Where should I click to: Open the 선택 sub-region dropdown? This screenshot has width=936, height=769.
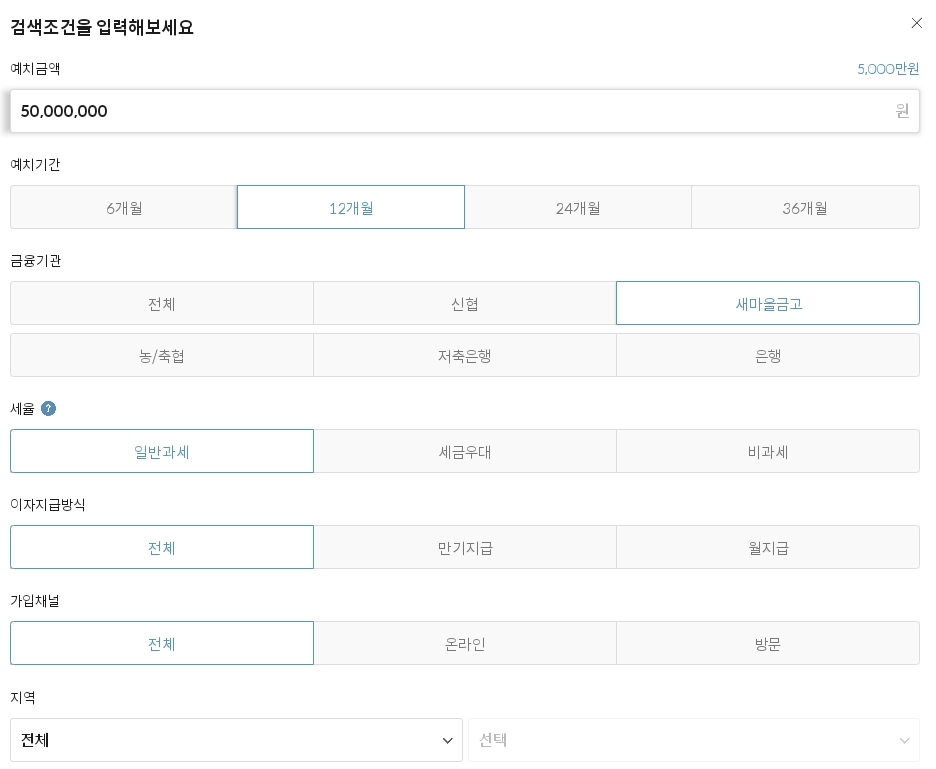[x=694, y=740]
